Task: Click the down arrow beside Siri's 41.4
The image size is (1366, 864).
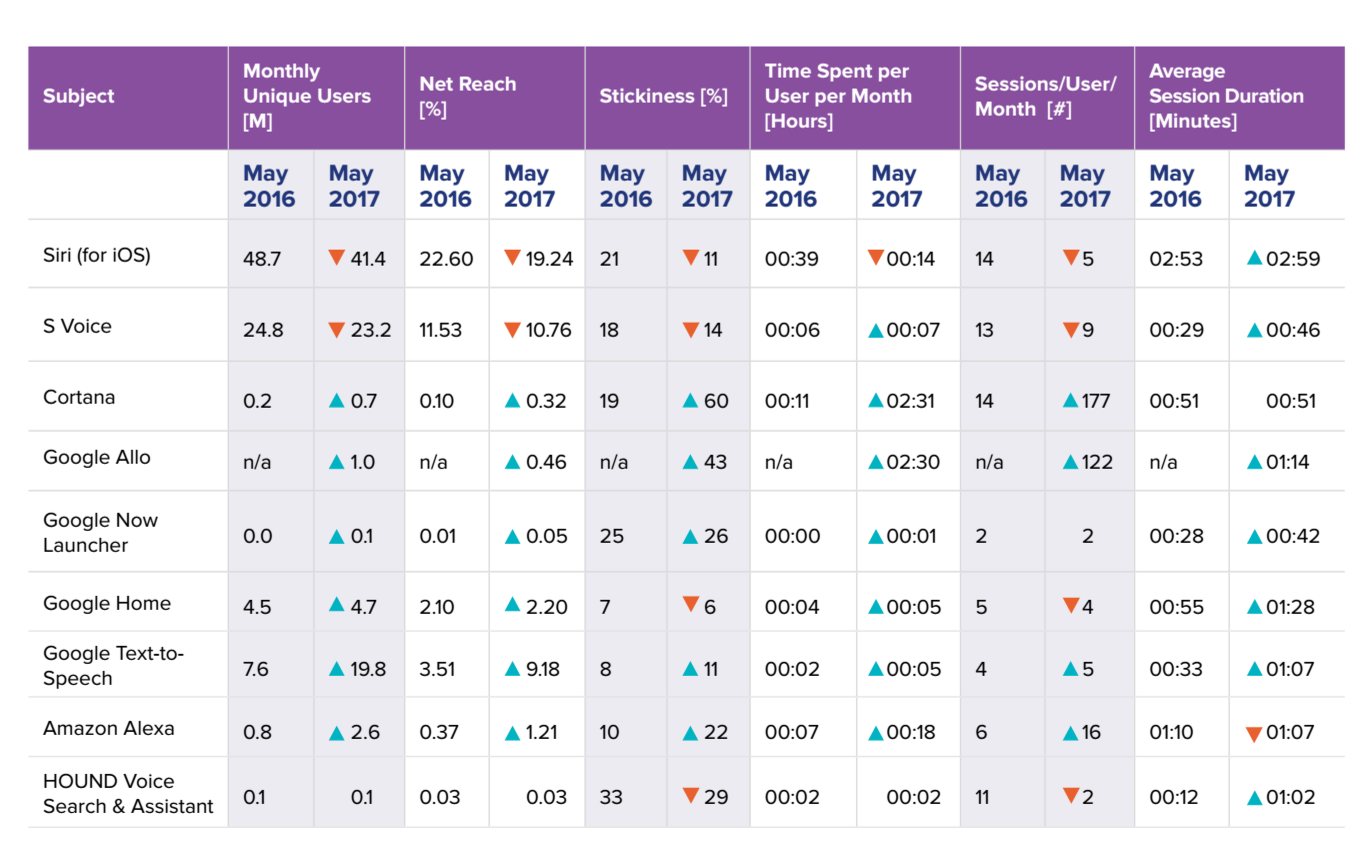Action: pyautogui.click(x=337, y=258)
